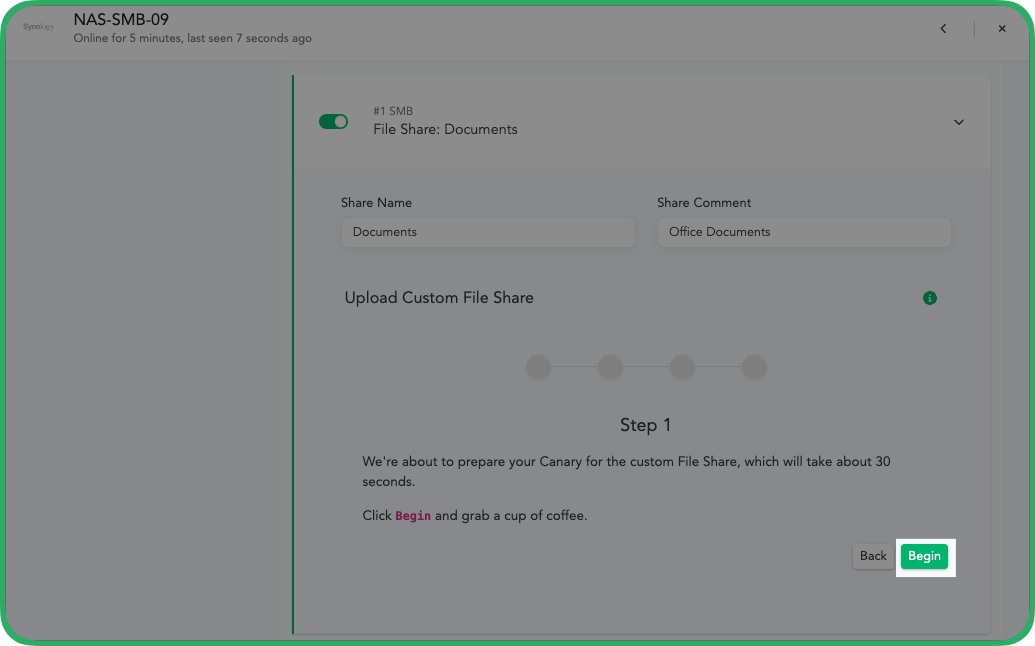
Task: Select the third step circle in the progress indicator
Action: tap(682, 367)
